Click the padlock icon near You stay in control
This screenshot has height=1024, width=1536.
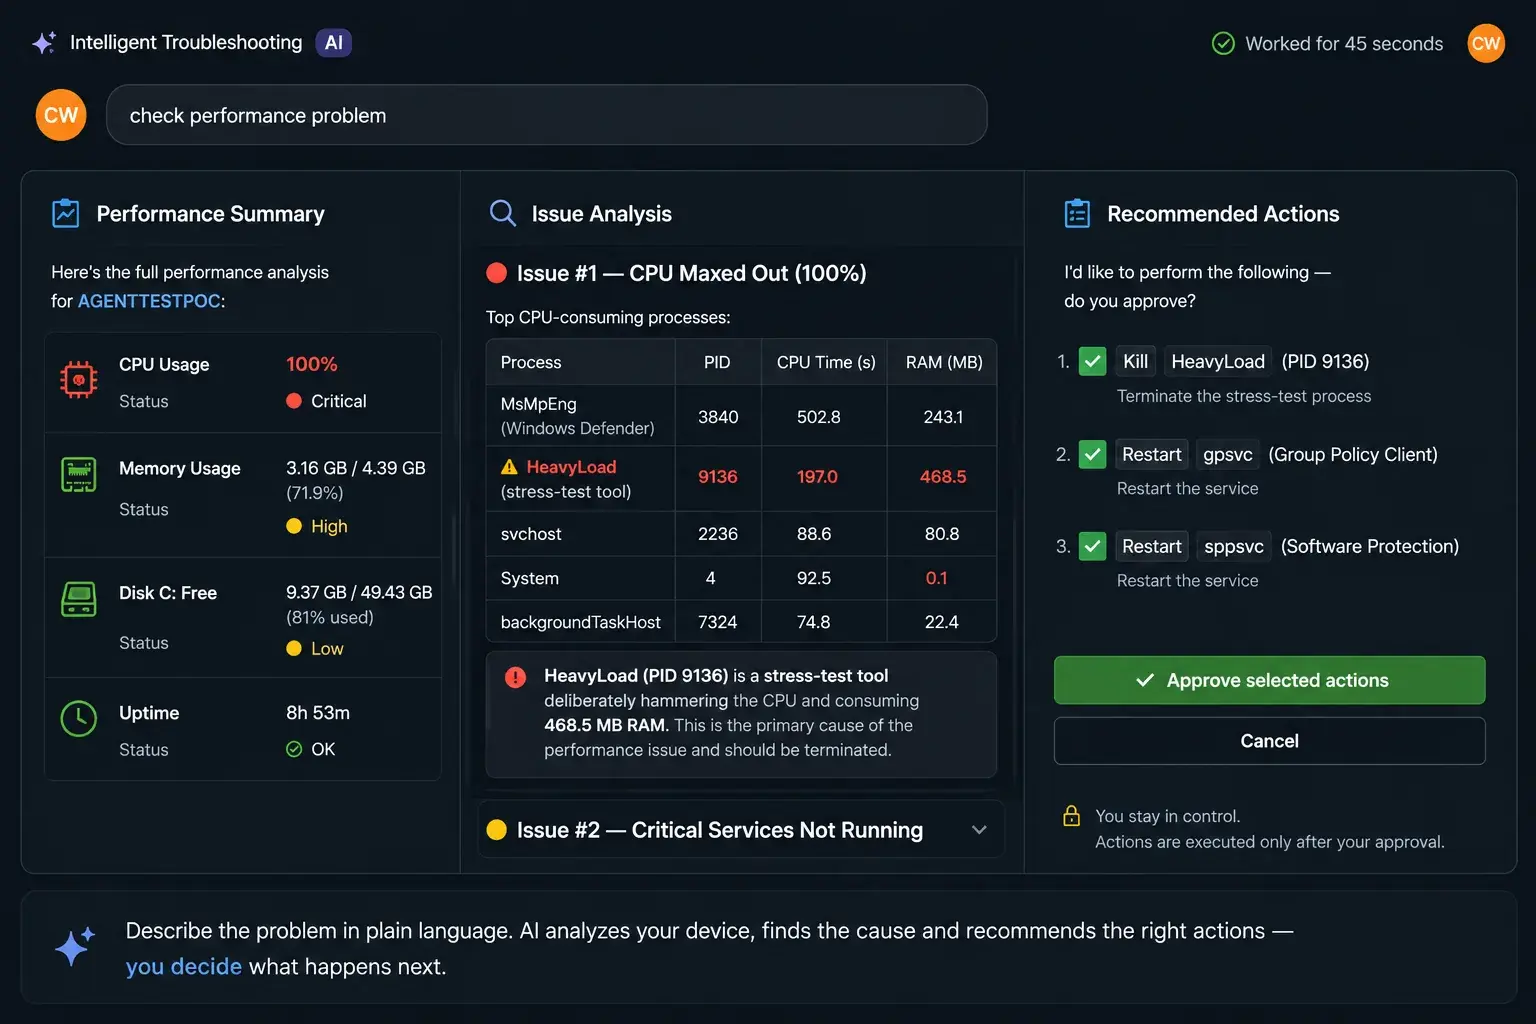[1071, 816]
